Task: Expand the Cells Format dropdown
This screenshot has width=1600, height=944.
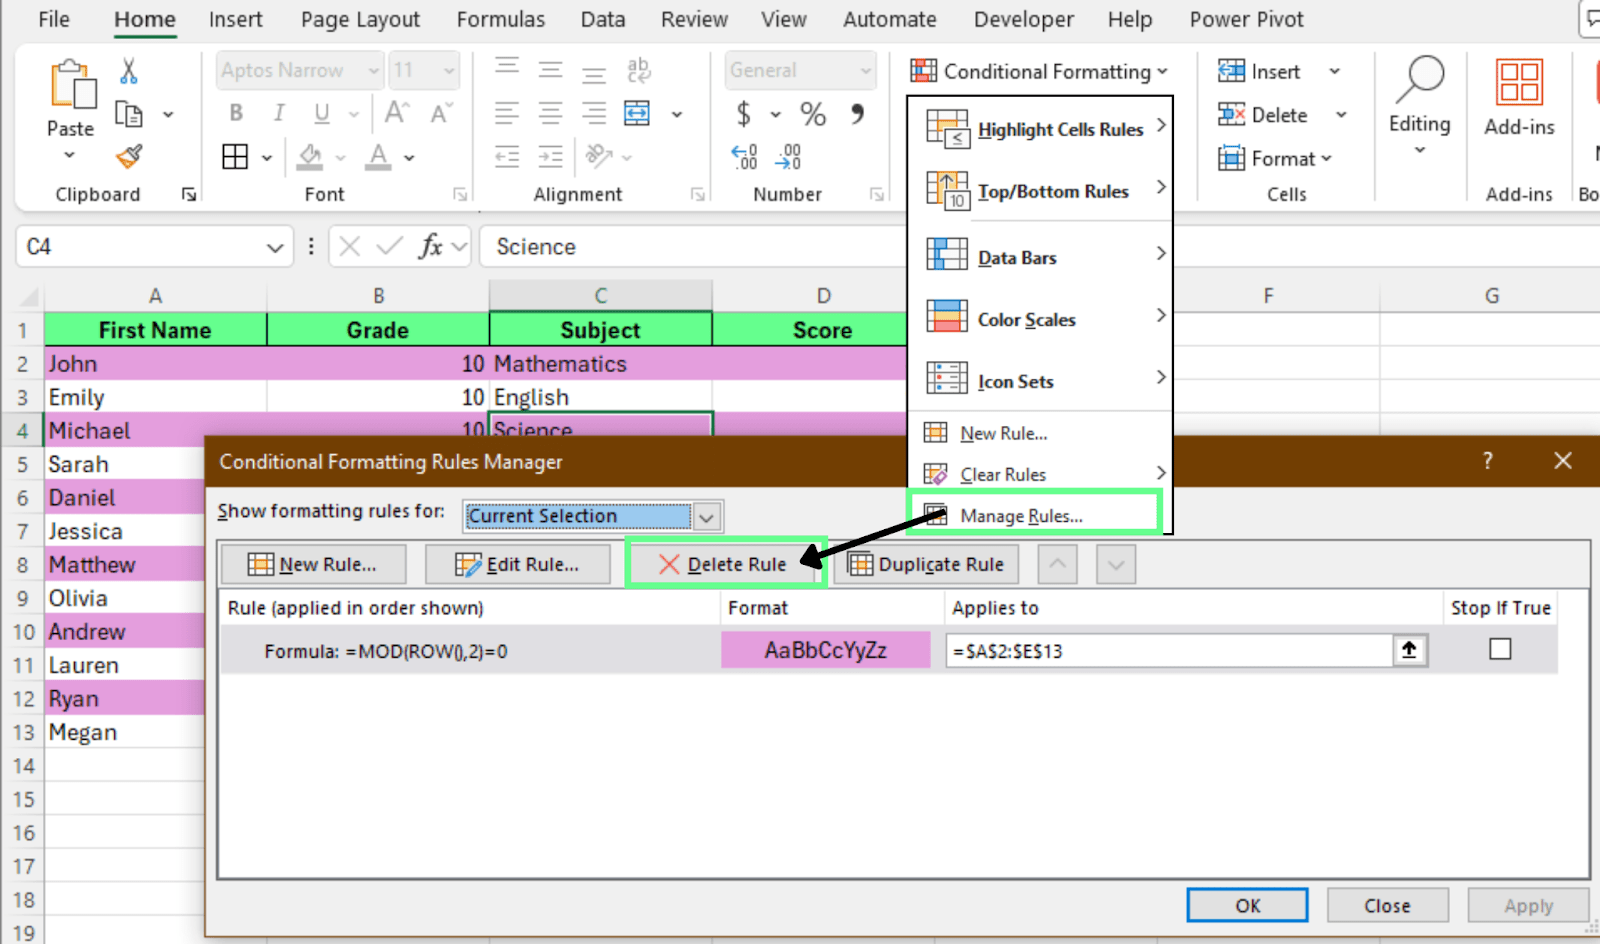Action: click(1275, 158)
